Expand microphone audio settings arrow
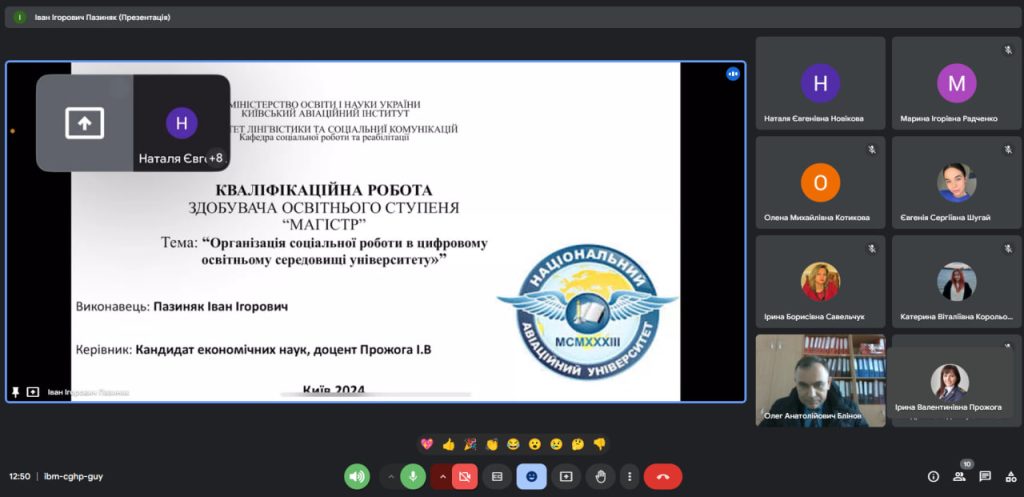The height and width of the screenshot is (497, 1024). pyautogui.click(x=390, y=477)
